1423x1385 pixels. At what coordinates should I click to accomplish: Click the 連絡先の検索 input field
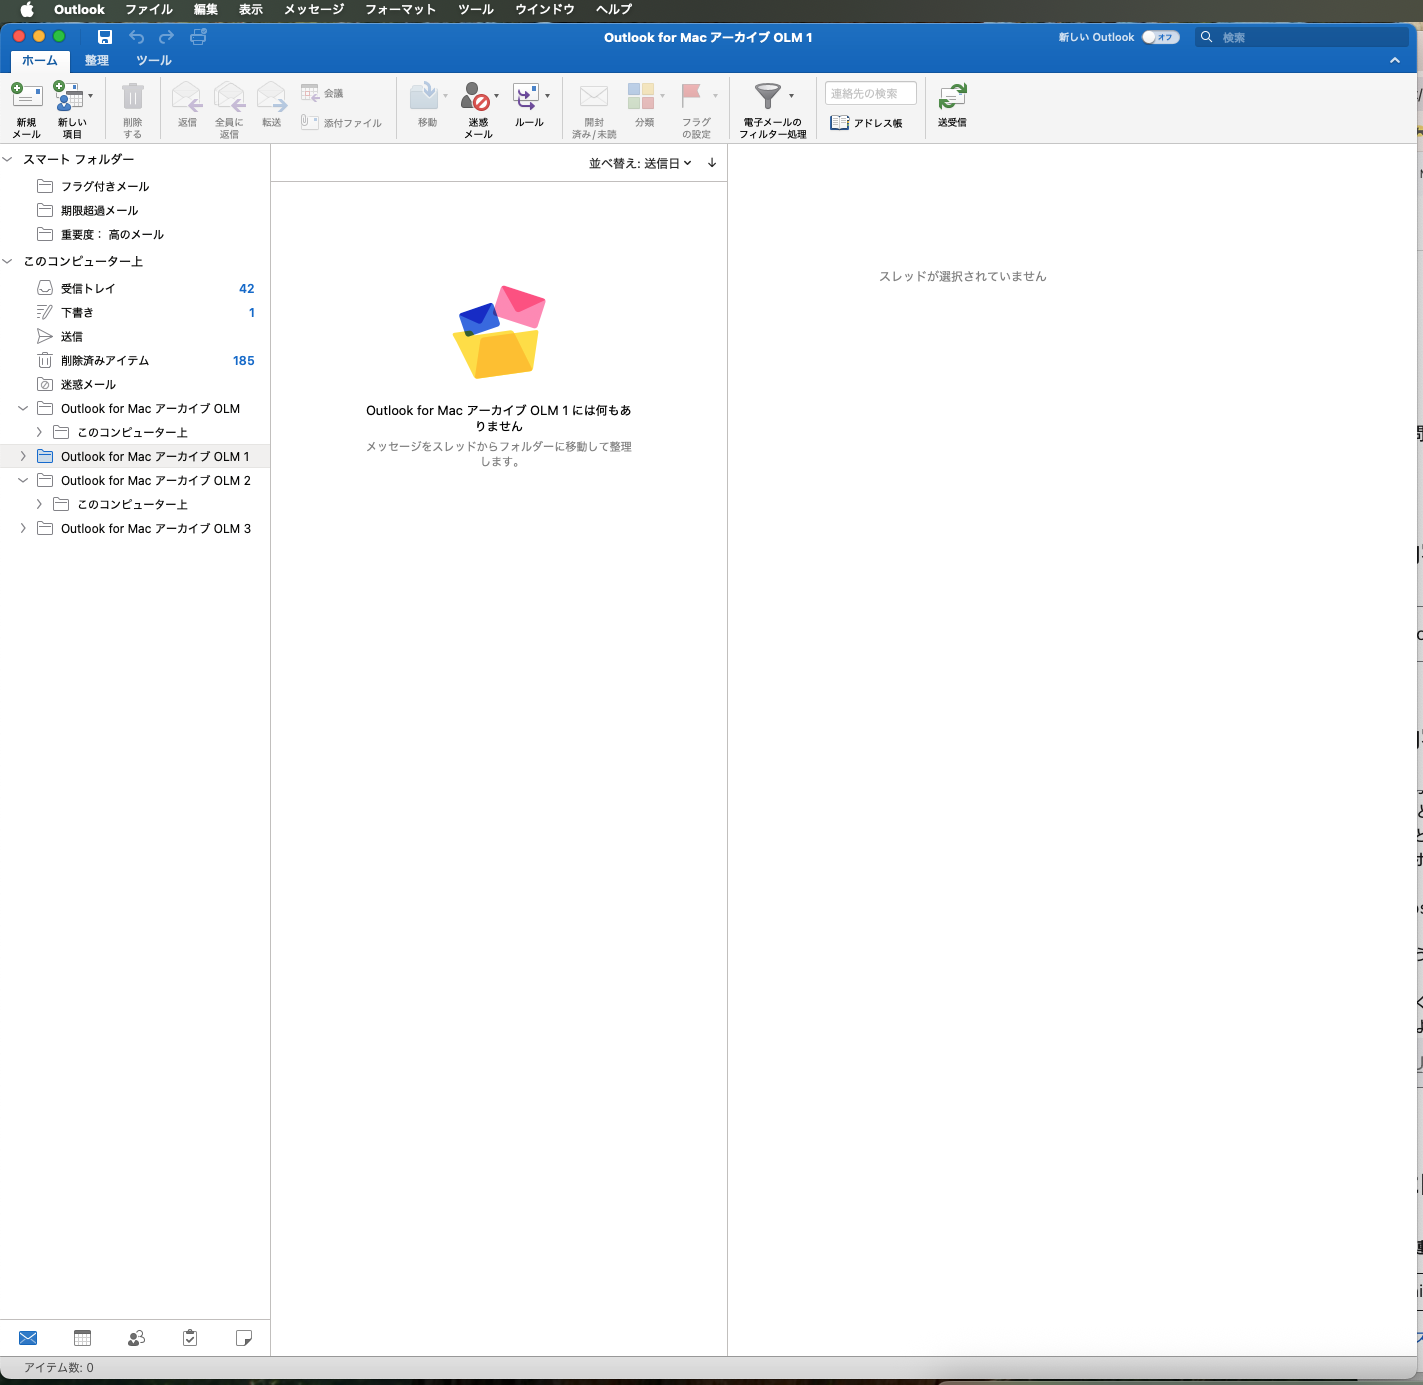pyautogui.click(x=870, y=93)
